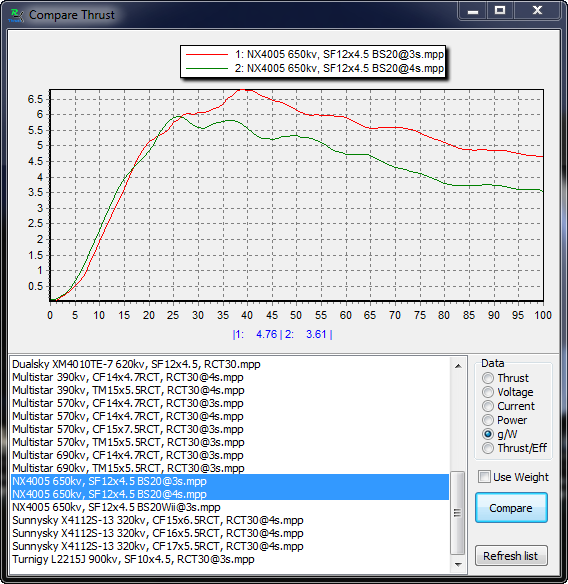Switch data to Power
Screen dimensions: 568x584
coord(488,420)
